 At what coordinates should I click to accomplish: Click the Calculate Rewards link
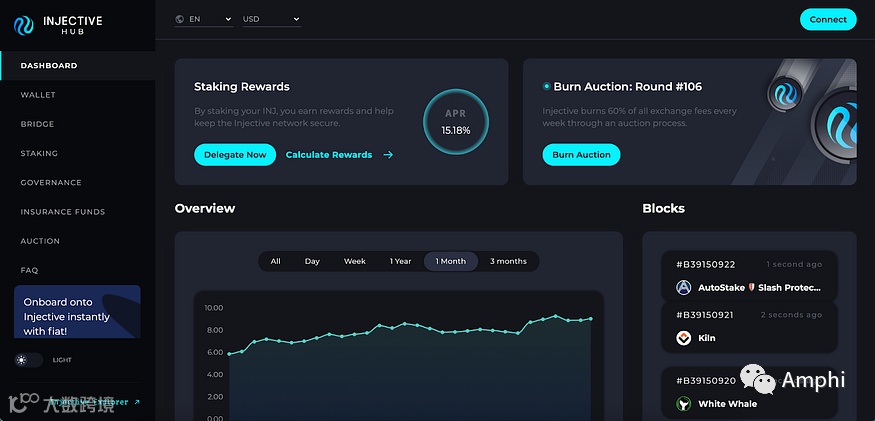click(329, 155)
